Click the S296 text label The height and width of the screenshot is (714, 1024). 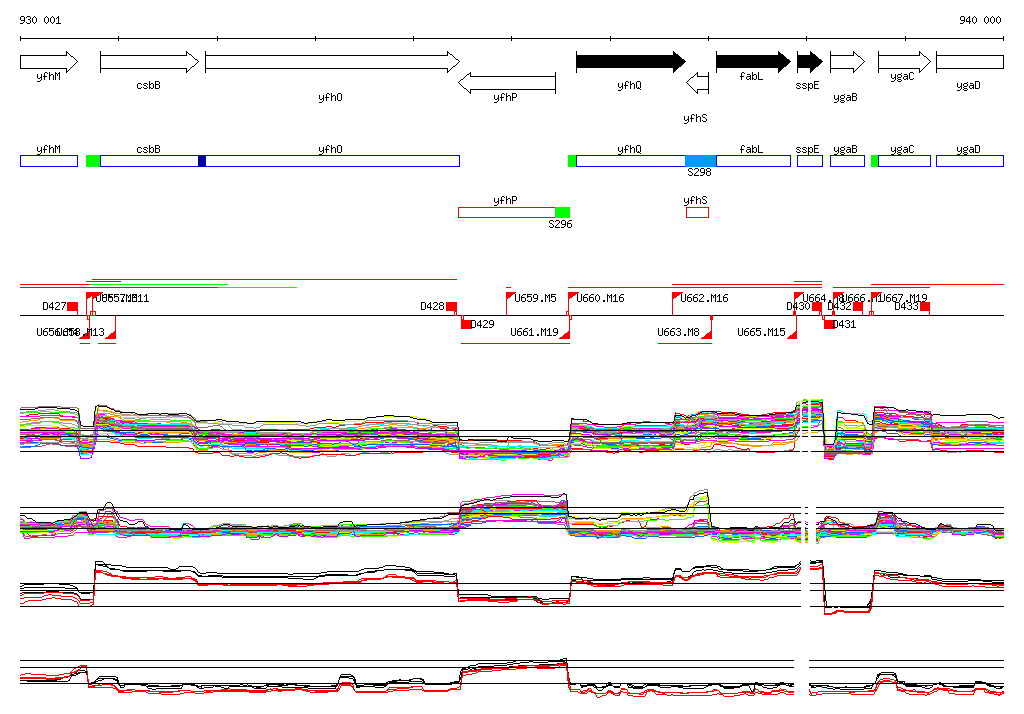click(560, 224)
